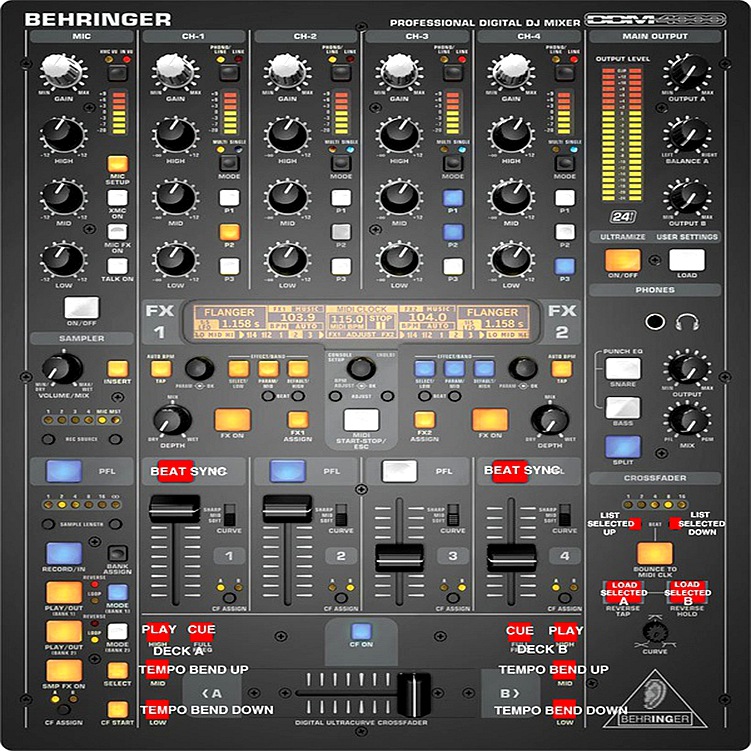The width and height of the screenshot is (751, 751).
Task: Toggle the MIC channel ON/OFF button
Action: pyautogui.click(x=81, y=307)
